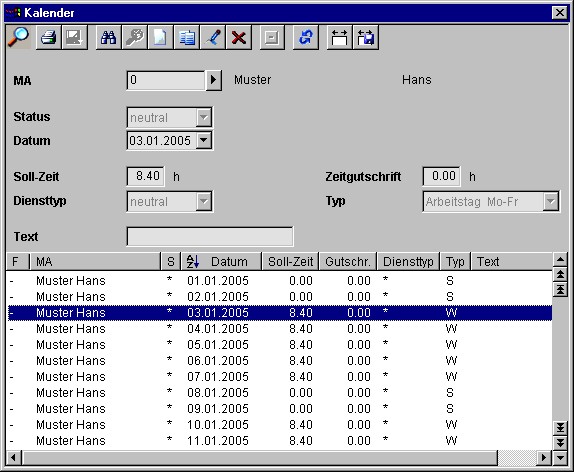
Task: Select the 10.01.2005 calendar row
Action: tap(280, 425)
